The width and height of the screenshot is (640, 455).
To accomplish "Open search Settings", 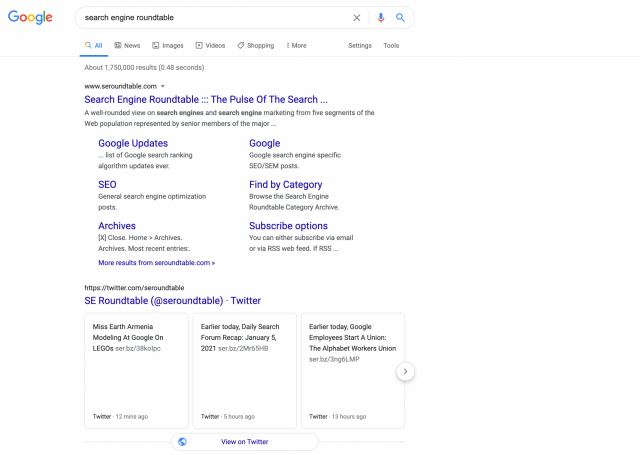I will tap(360, 45).
